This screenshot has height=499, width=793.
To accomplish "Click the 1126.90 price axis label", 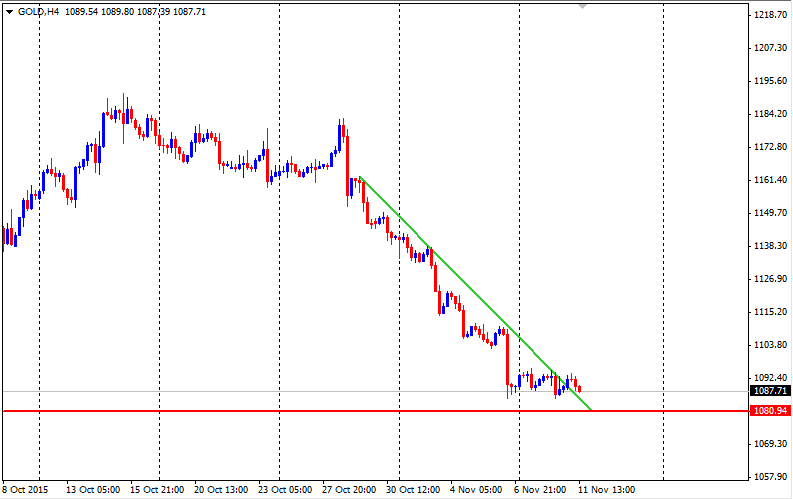I will coord(770,279).
